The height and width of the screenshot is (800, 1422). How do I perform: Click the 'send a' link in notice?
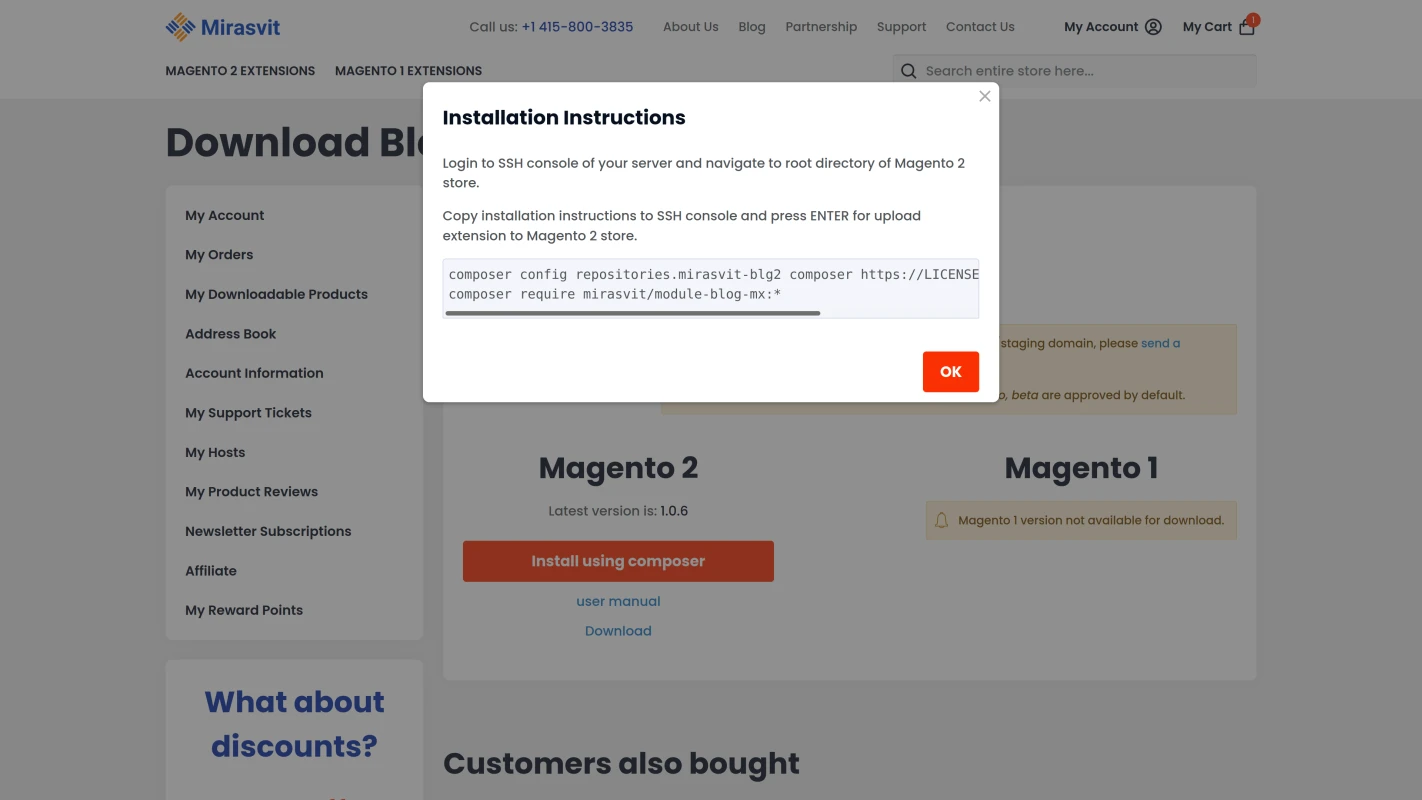coord(1160,343)
